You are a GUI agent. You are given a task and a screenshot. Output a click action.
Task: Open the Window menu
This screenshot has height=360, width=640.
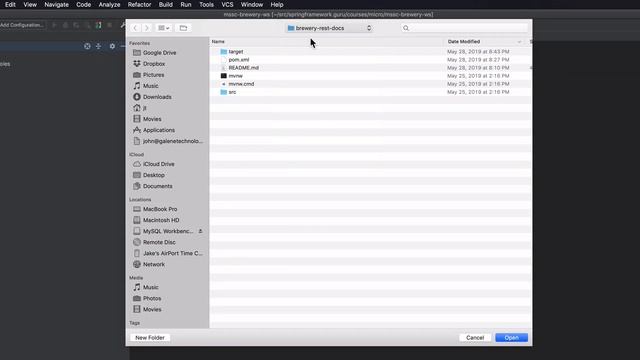(251, 4)
